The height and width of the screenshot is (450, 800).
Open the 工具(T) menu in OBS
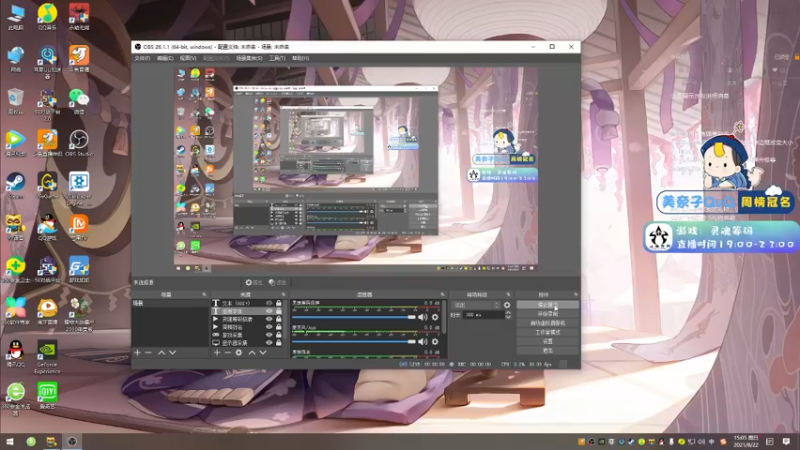coord(277,58)
